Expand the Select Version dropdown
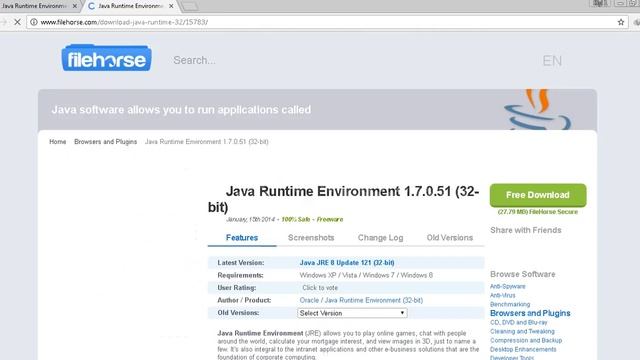The width and height of the screenshot is (640, 360). click(352, 313)
